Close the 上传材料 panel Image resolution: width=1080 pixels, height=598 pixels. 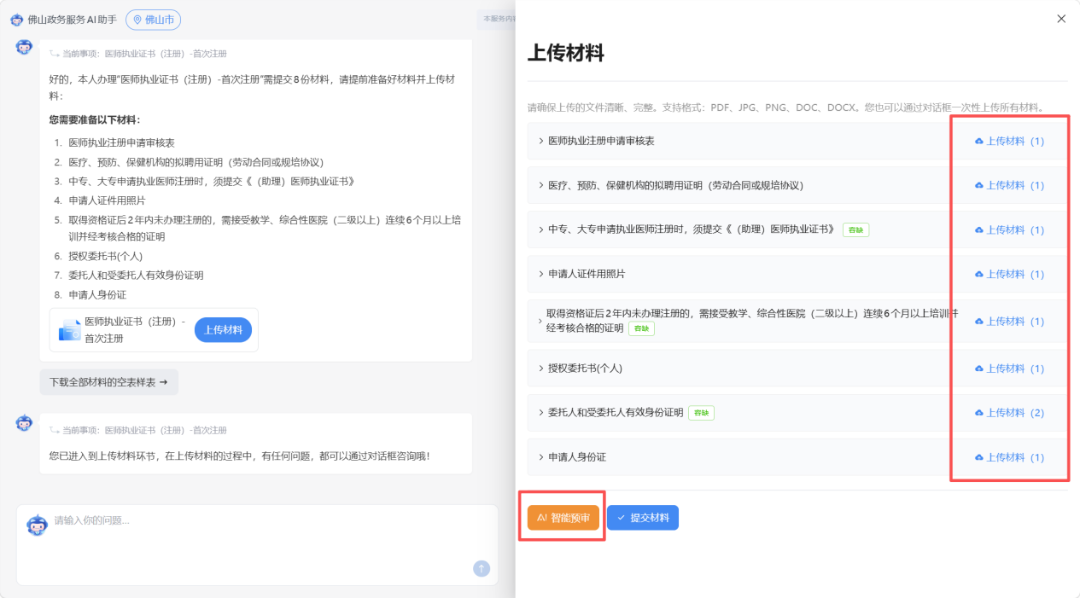[1061, 19]
